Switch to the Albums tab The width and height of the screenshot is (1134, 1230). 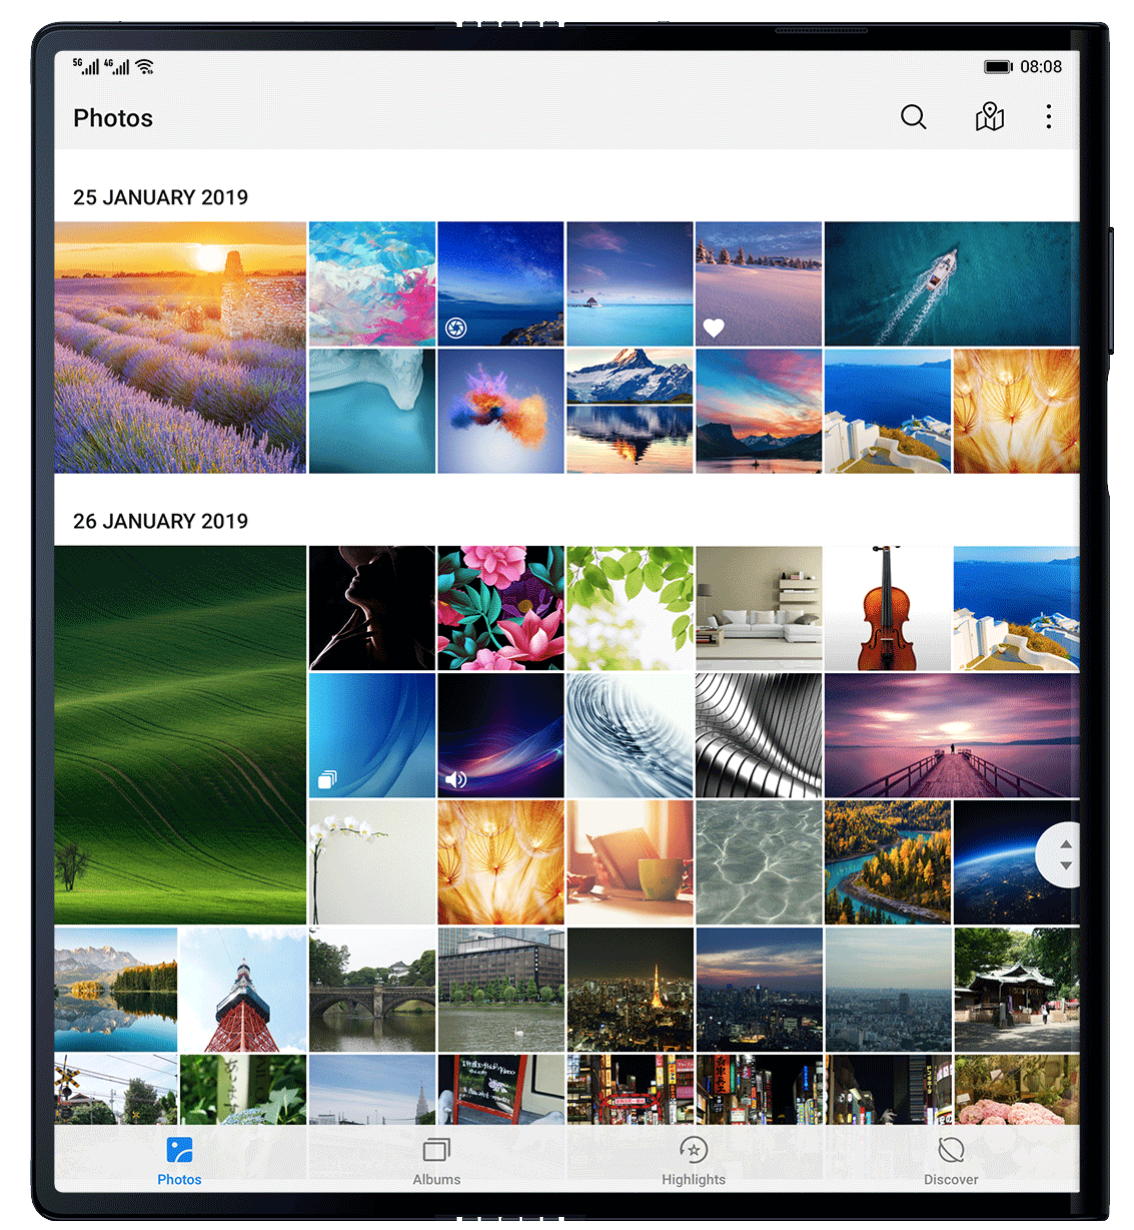(436, 1161)
